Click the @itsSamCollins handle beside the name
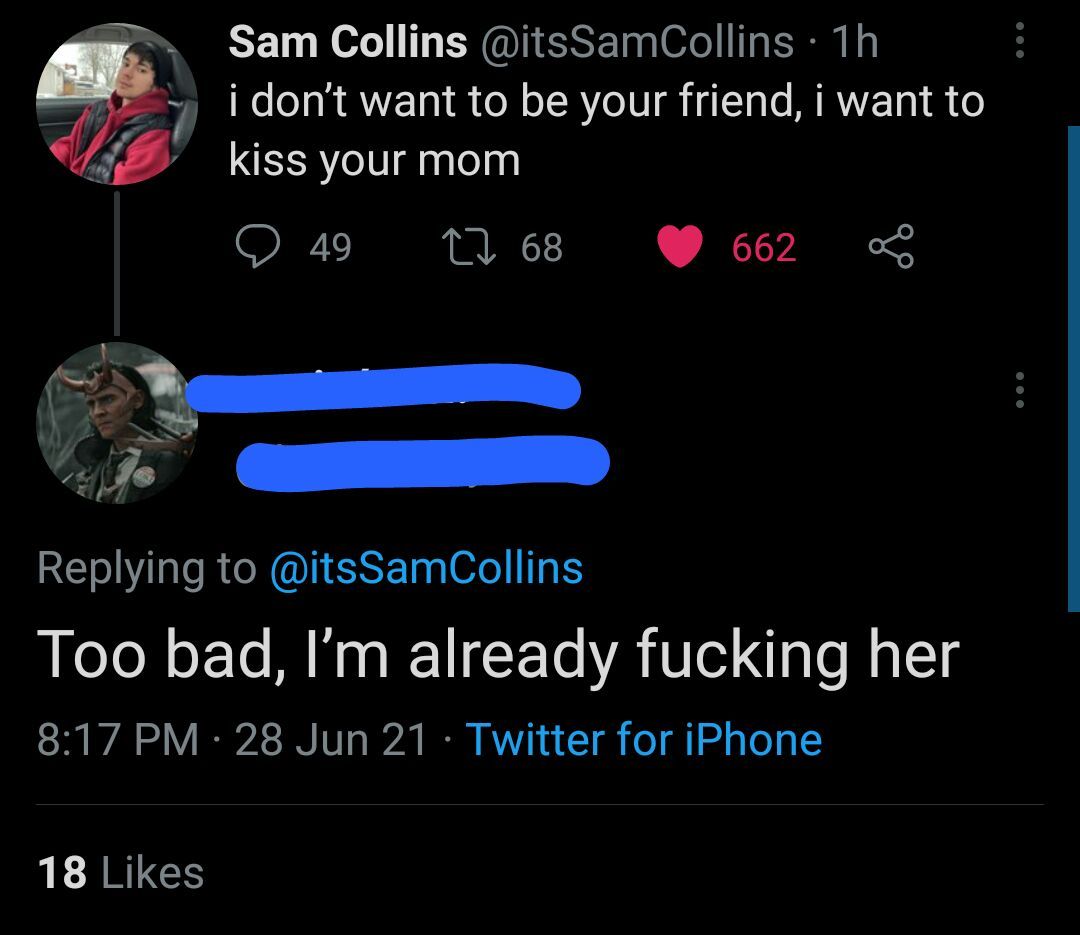Image resolution: width=1080 pixels, height=935 pixels. [x=637, y=42]
